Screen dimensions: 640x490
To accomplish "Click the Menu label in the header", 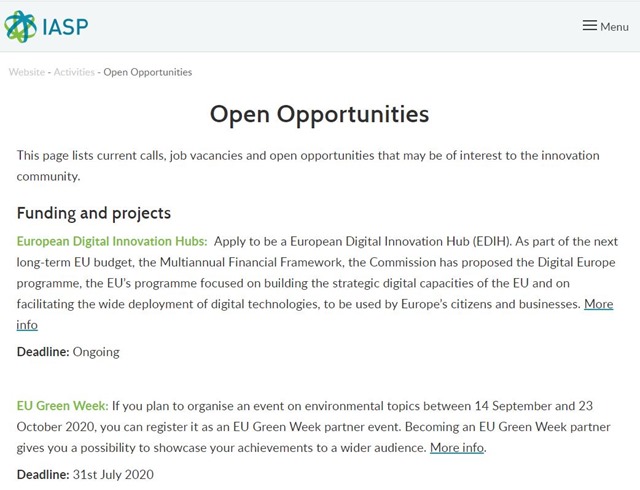I will tap(614, 27).
